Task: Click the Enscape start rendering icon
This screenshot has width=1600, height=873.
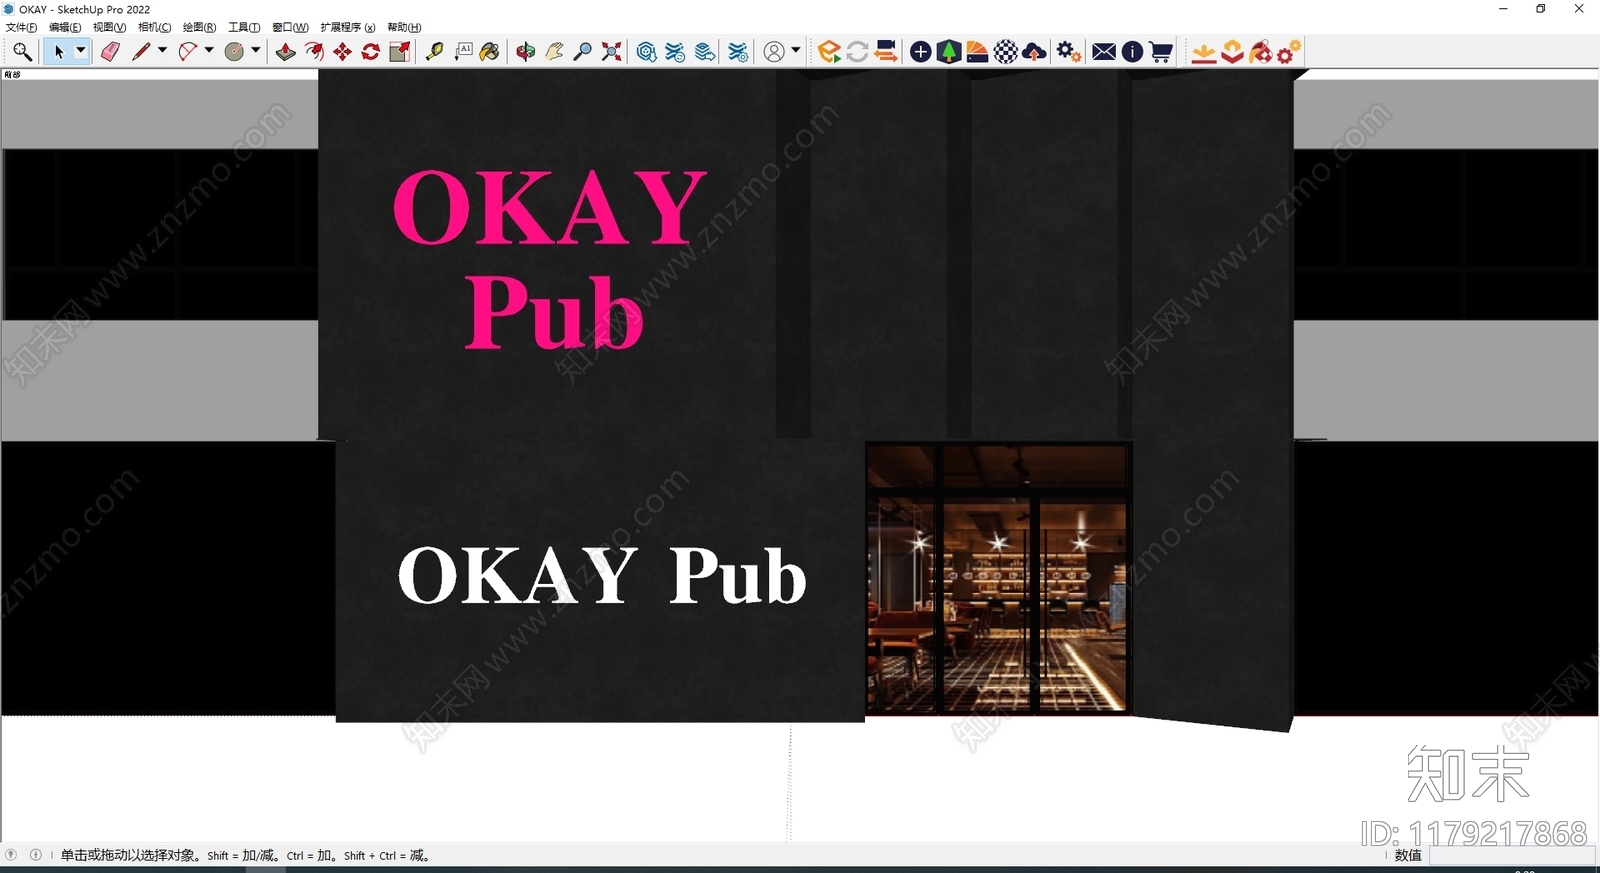Action: click(x=829, y=52)
